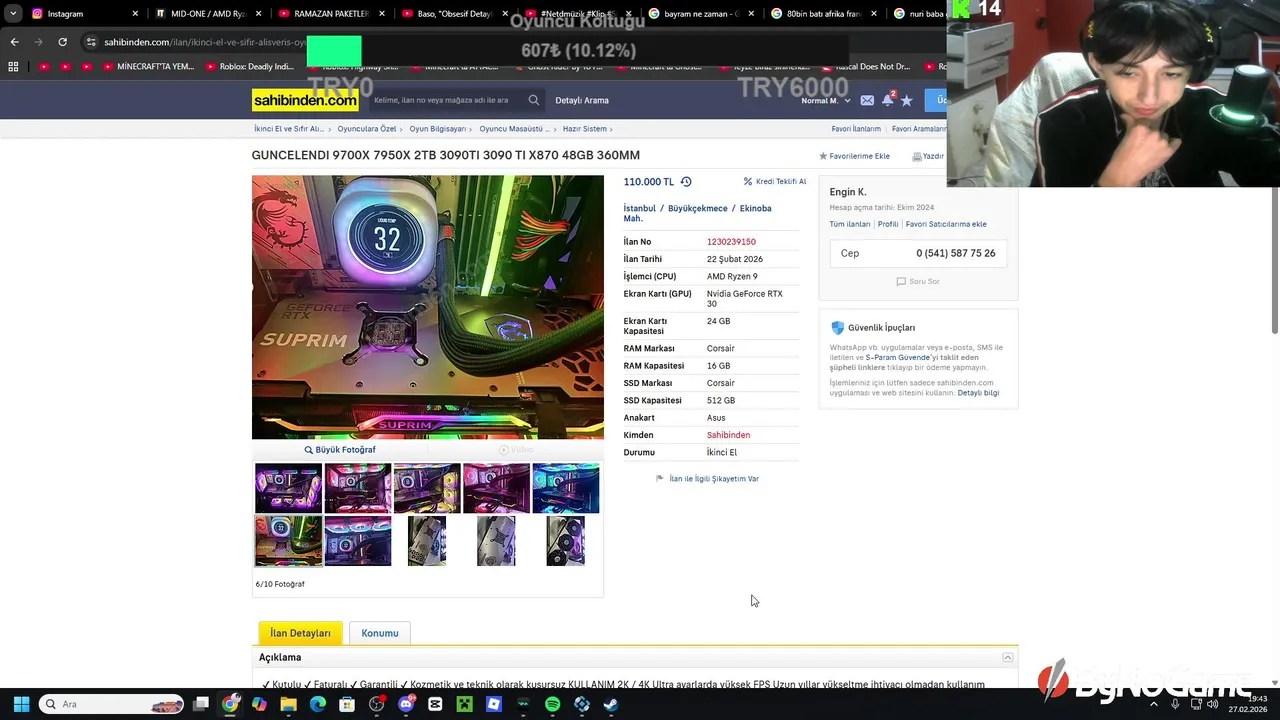The height and width of the screenshot is (720, 1280).
Task: Click İlan ile İlgili Şikayetim Var
Action: 707,479
